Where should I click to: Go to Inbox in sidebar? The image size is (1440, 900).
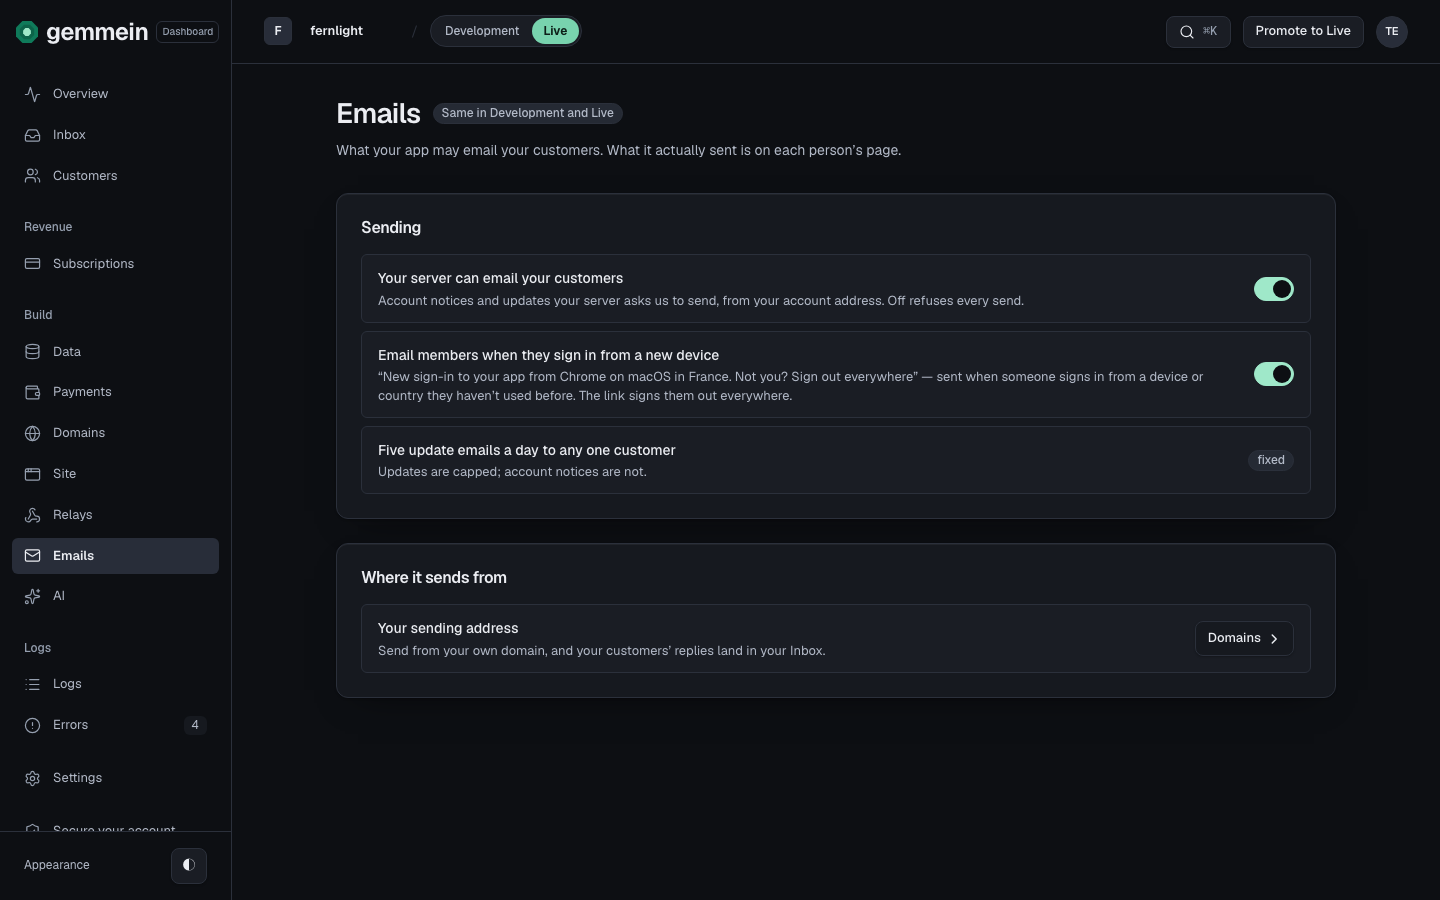coord(115,135)
